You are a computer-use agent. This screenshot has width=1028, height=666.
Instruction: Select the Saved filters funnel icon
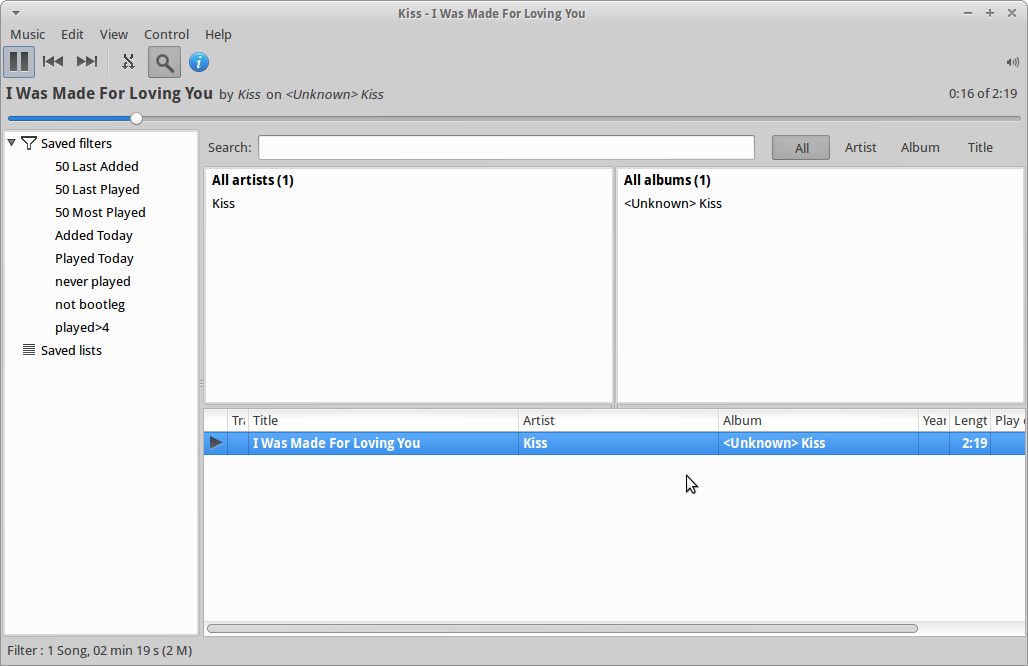point(29,143)
